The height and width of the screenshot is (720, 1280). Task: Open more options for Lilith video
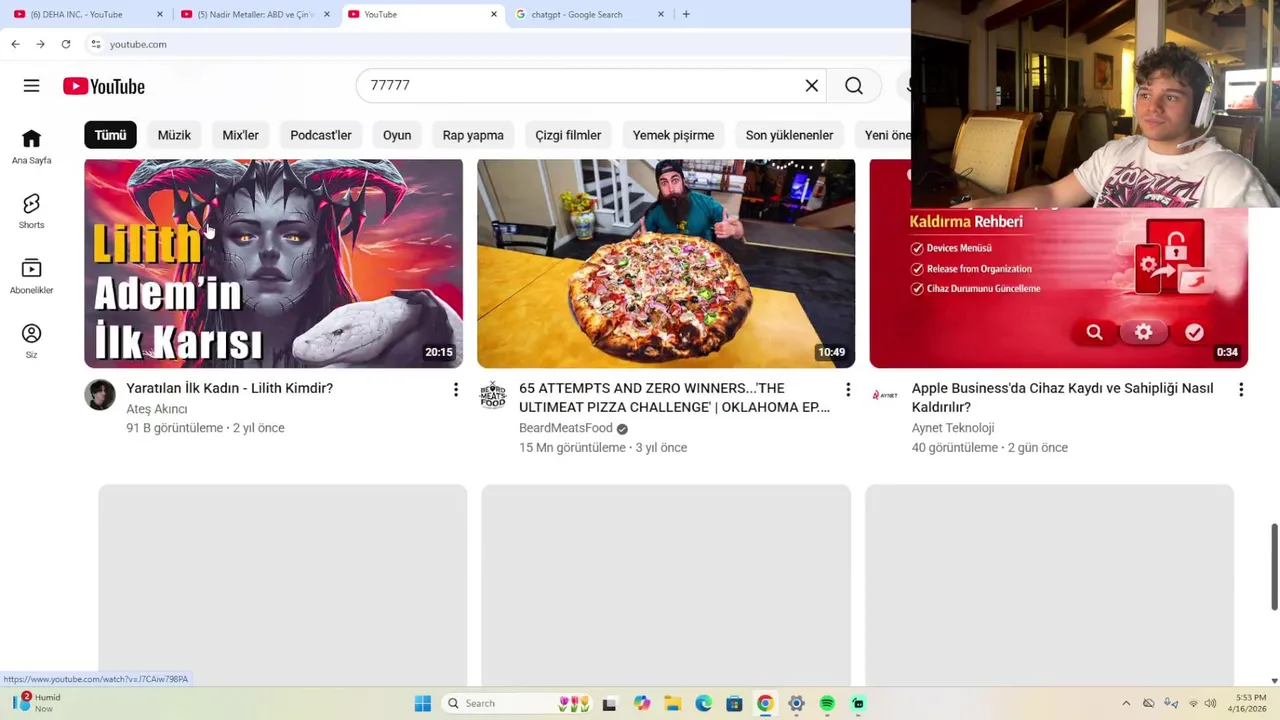coord(455,390)
